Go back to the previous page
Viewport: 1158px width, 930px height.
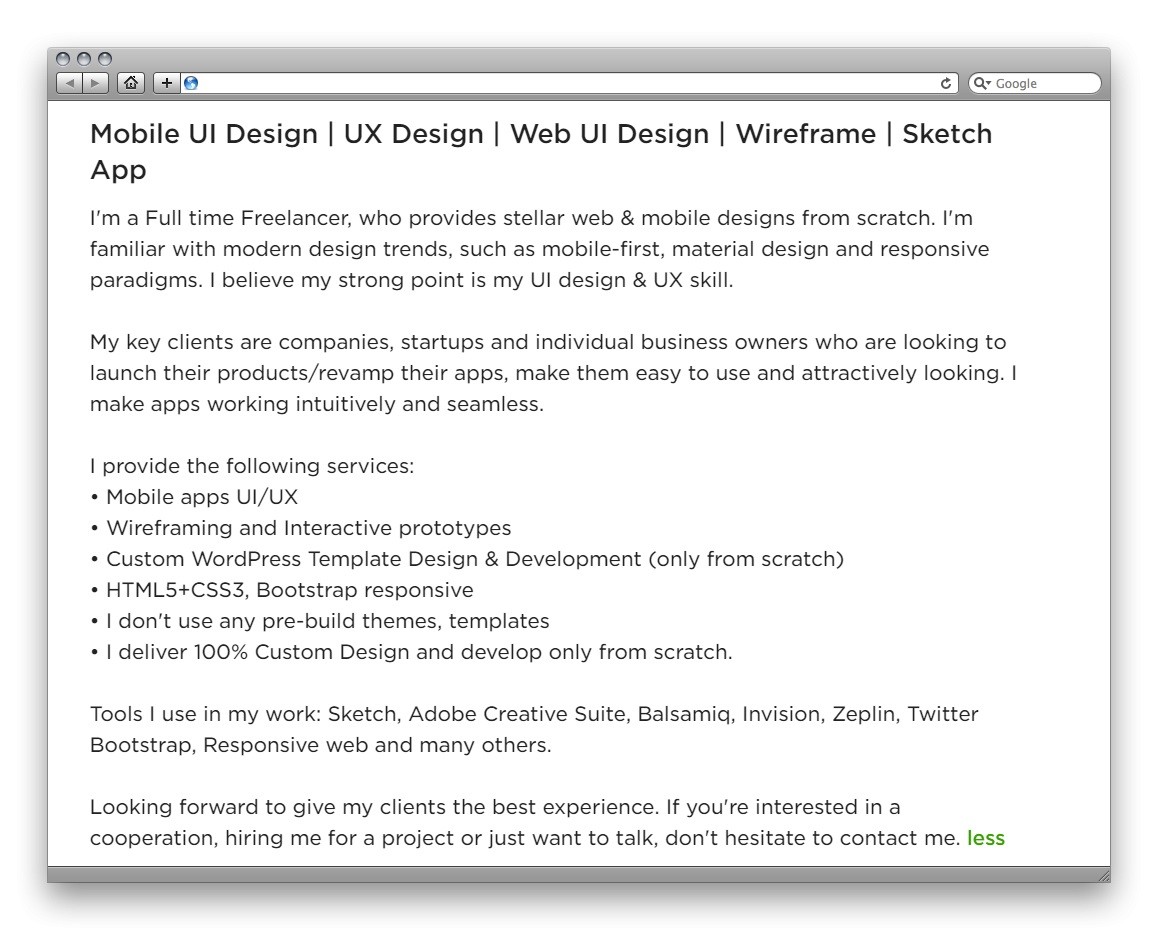coord(70,84)
